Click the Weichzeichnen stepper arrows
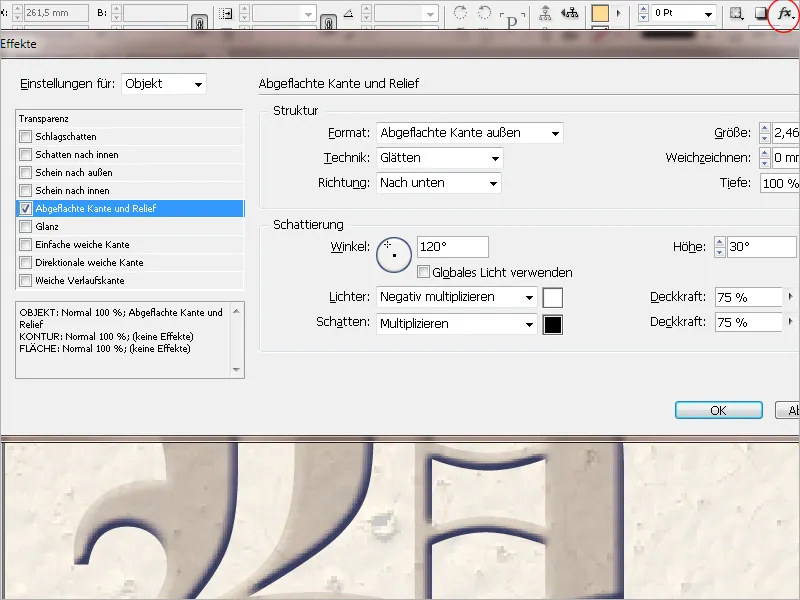This screenshot has height=600, width=800. (x=764, y=158)
